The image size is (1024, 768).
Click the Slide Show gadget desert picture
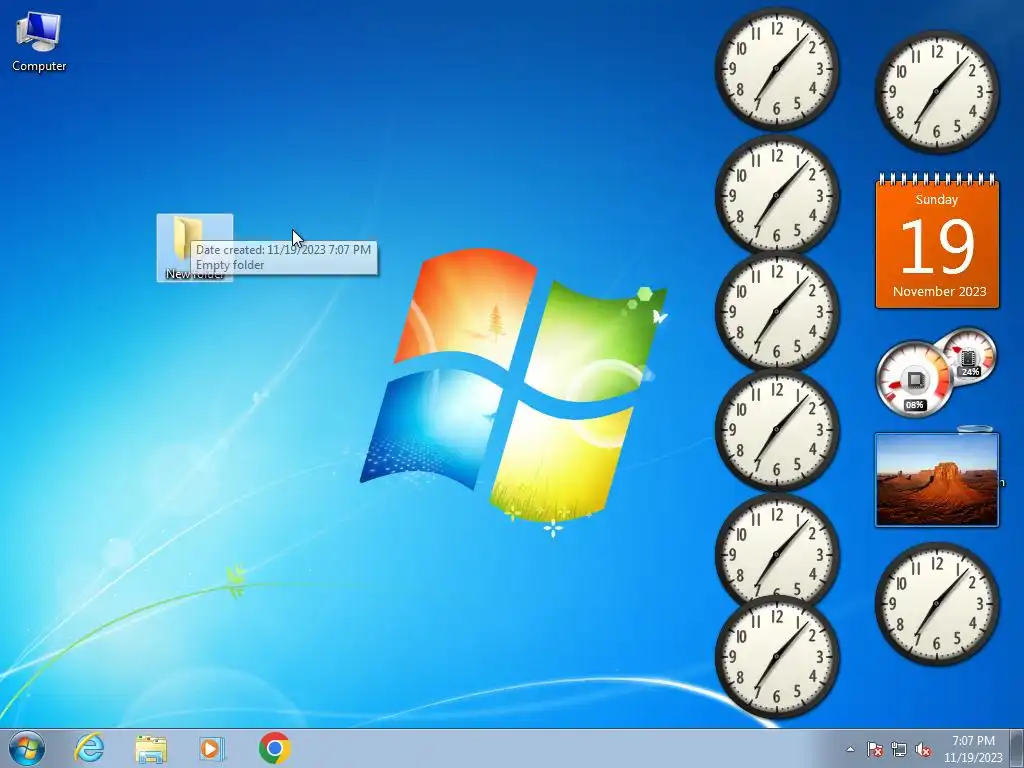[x=936, y=479]
